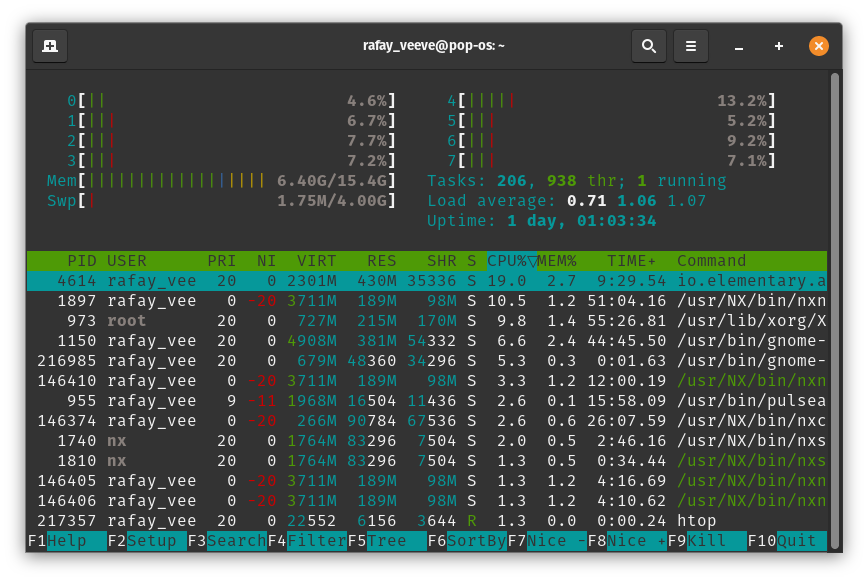This screenshot has height=581, width=868.
Task: Apply a process filter with F4
Action: point(305,540)
